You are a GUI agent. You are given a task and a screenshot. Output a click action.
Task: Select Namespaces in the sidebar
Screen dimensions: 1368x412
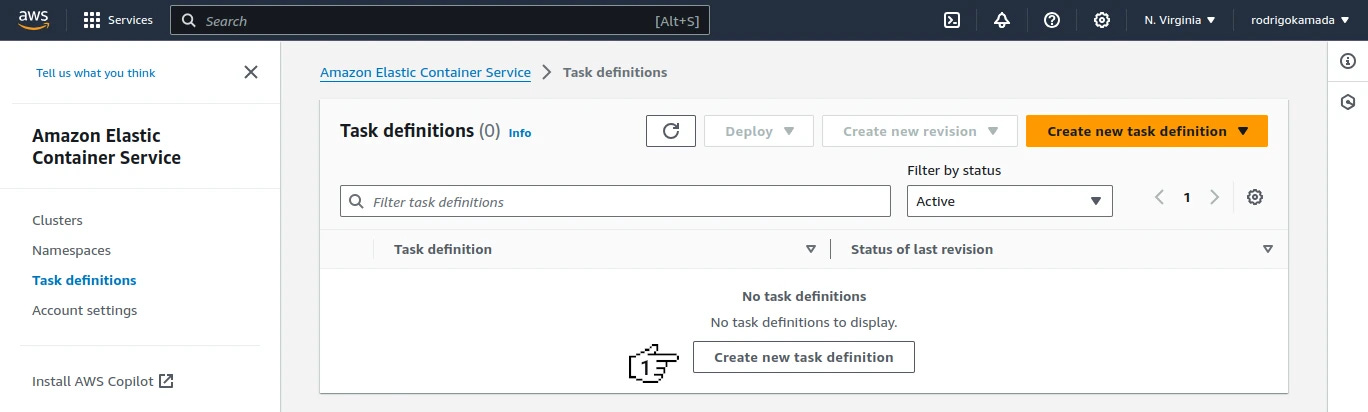(71, 250)
